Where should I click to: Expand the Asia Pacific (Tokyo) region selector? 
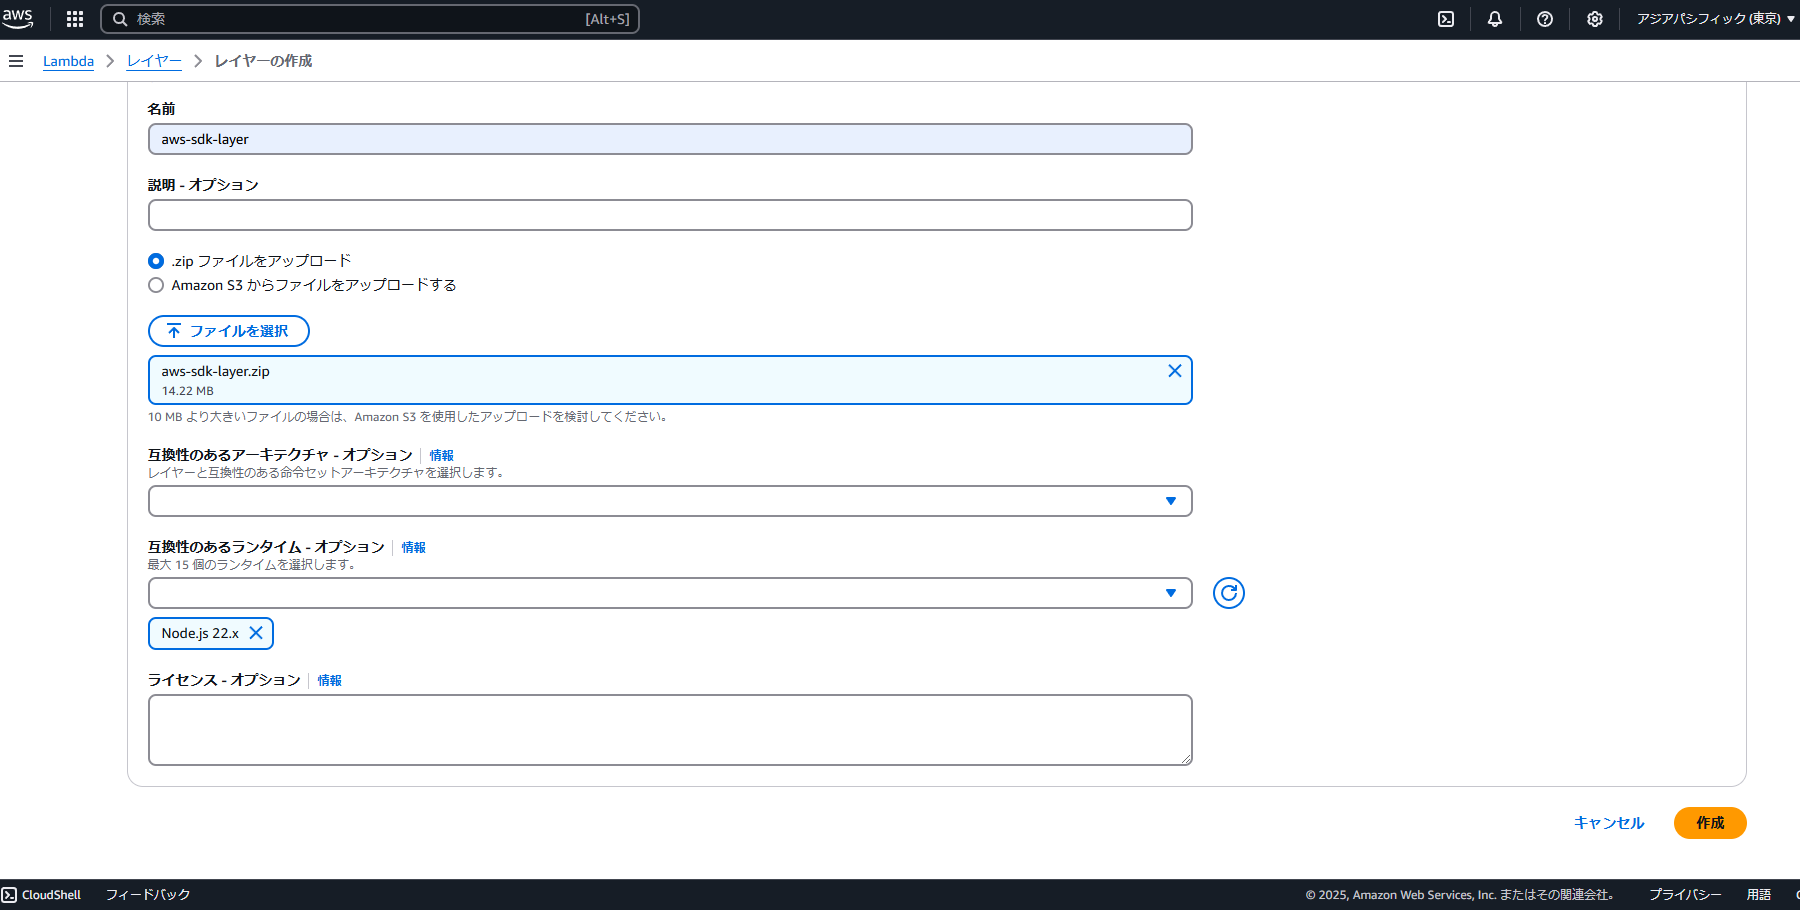coord(1715,19)
